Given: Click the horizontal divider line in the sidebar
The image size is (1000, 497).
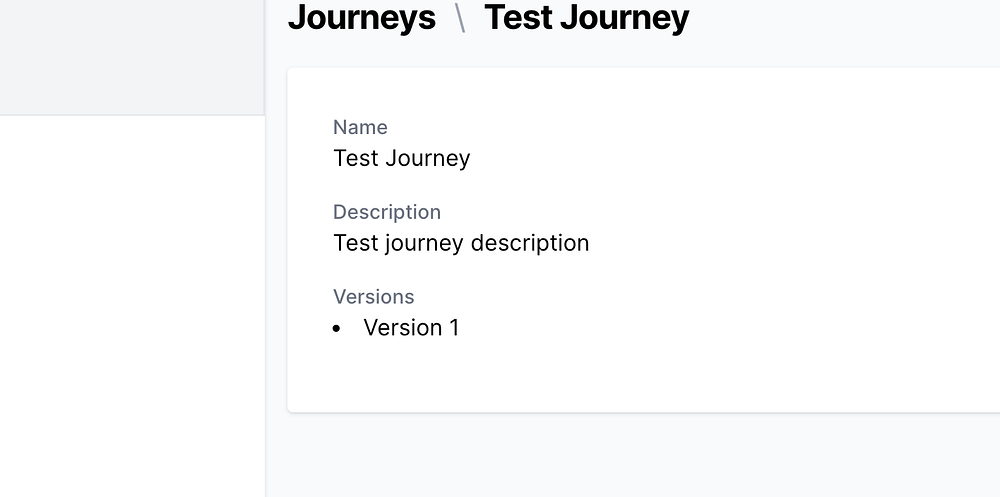Looking at the screenshot, I should (130, 115).
